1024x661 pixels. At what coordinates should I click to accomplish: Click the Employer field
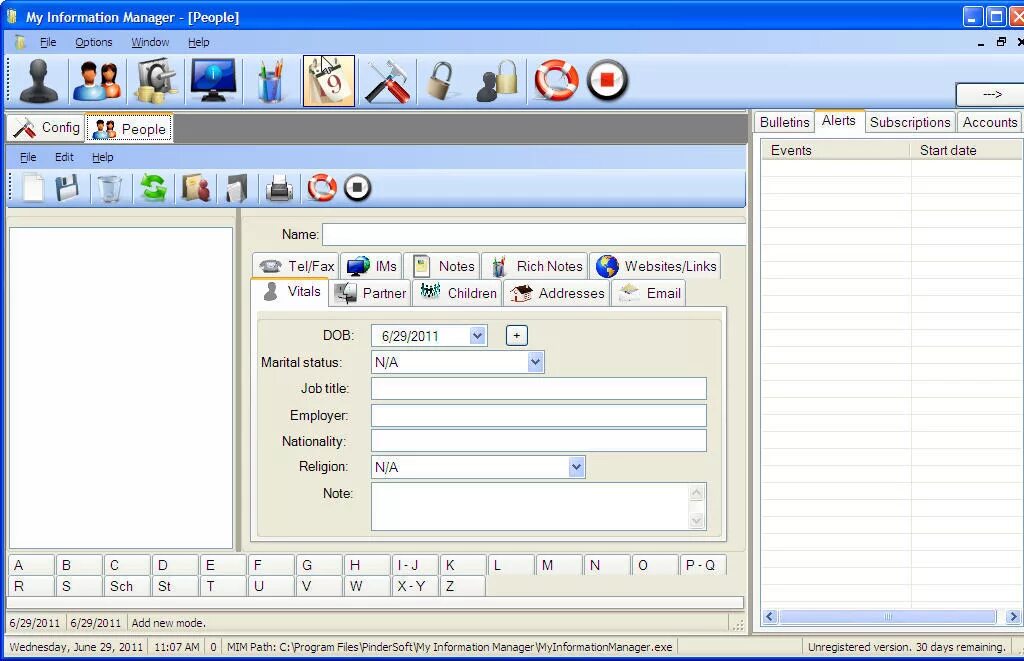(x=539, y=415)
